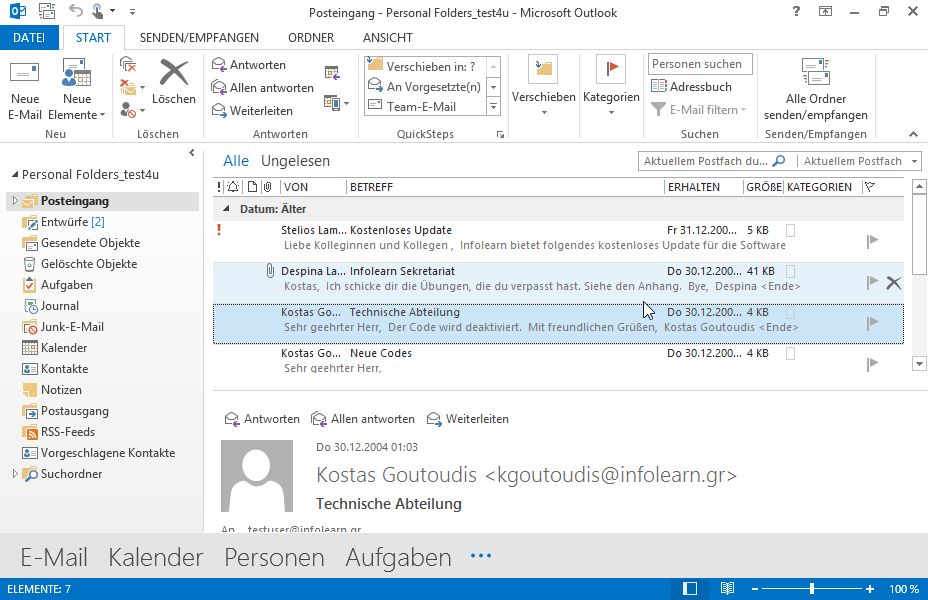The image size is (928, 600).
Task: Toggle category box for Neue Codes
Action: [790, 353]
